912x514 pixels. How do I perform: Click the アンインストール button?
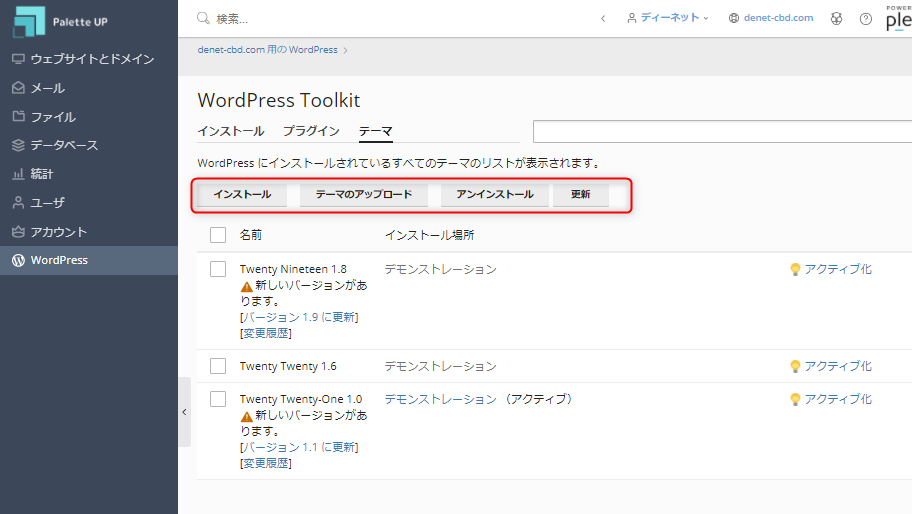tap(495, 195)
